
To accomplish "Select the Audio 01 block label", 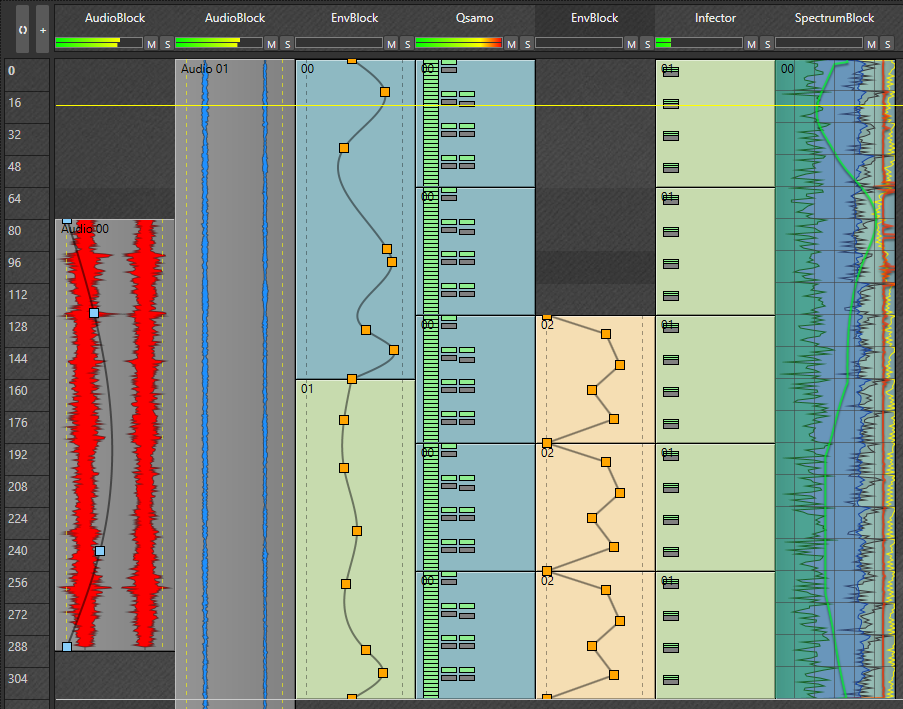I will [202, 68].
